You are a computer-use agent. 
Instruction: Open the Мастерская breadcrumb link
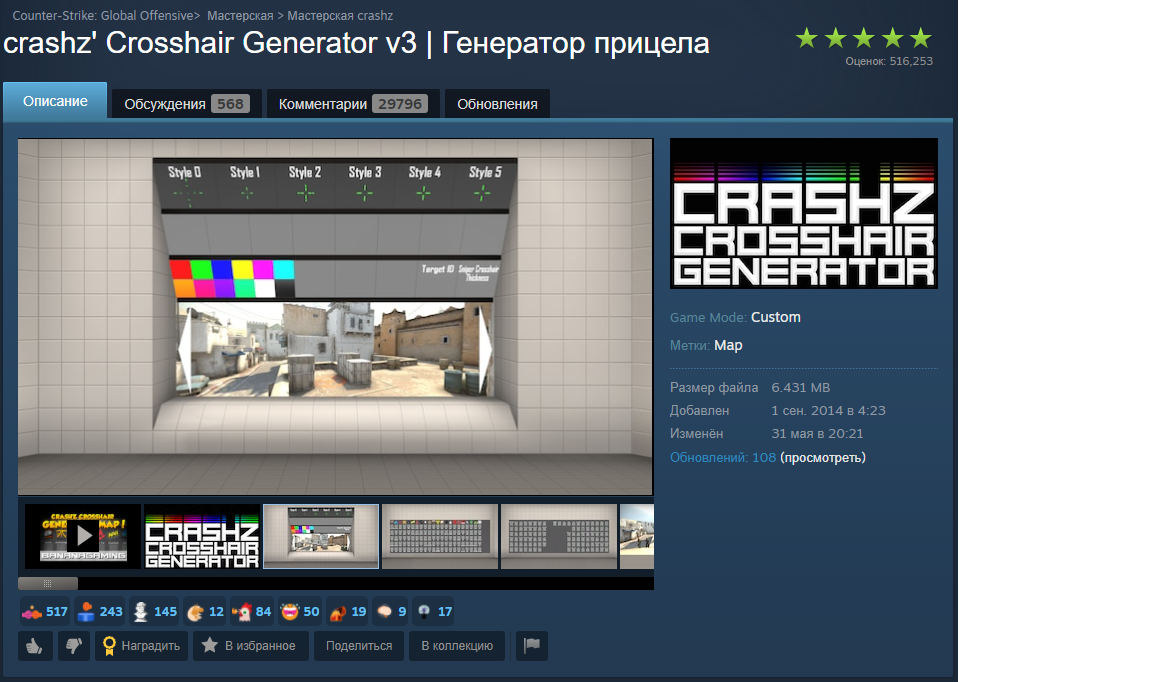[240, 15]
